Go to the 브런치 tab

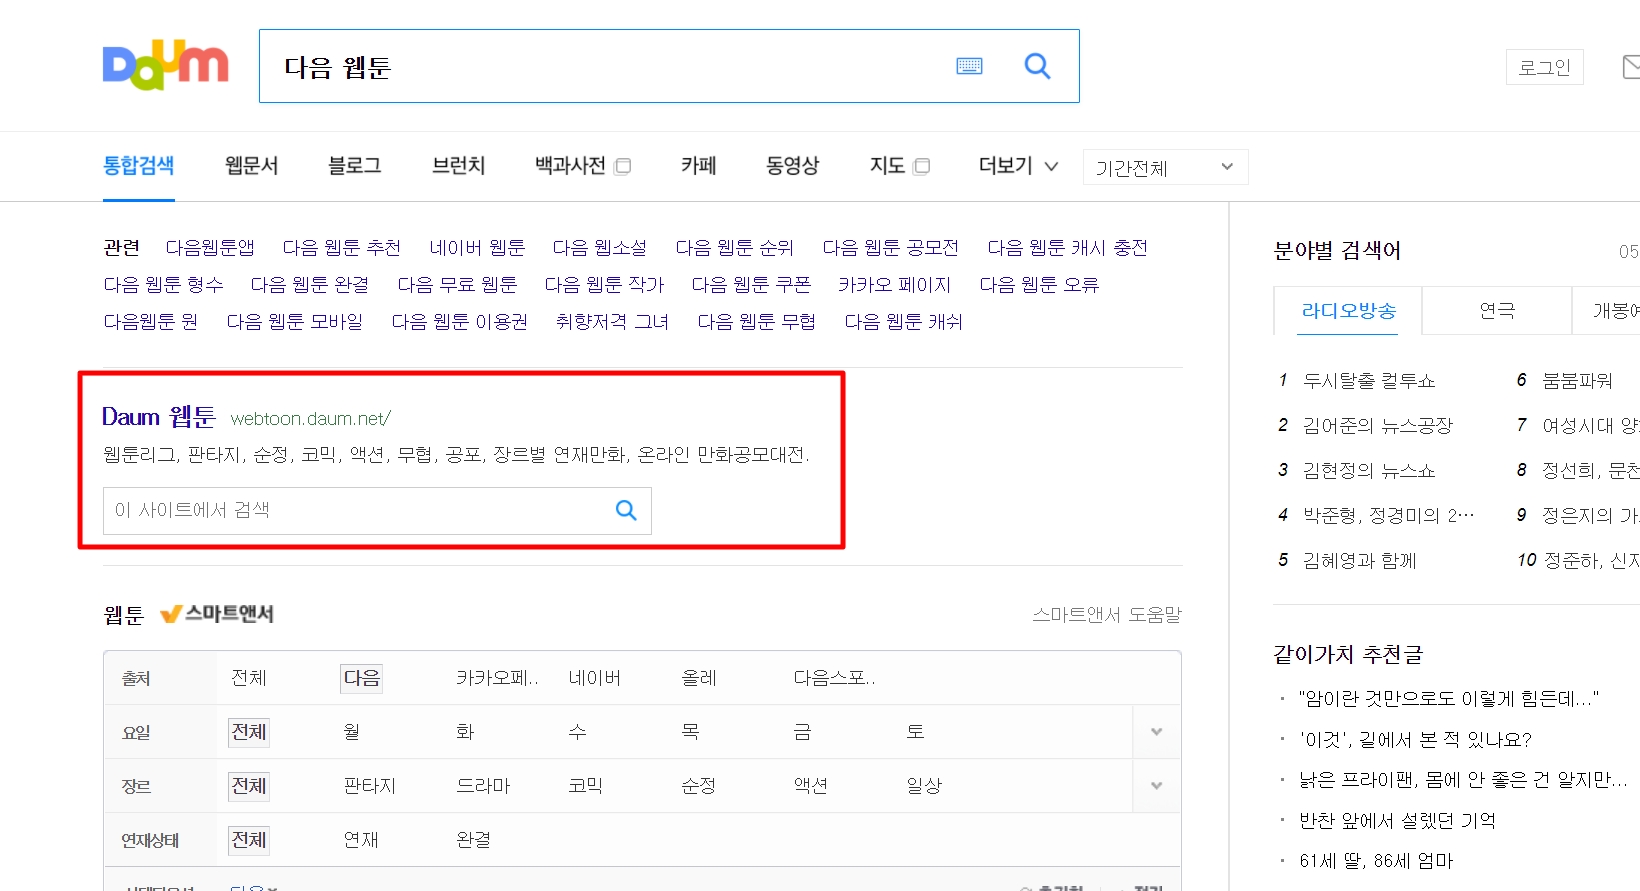(x=458, y=166)
